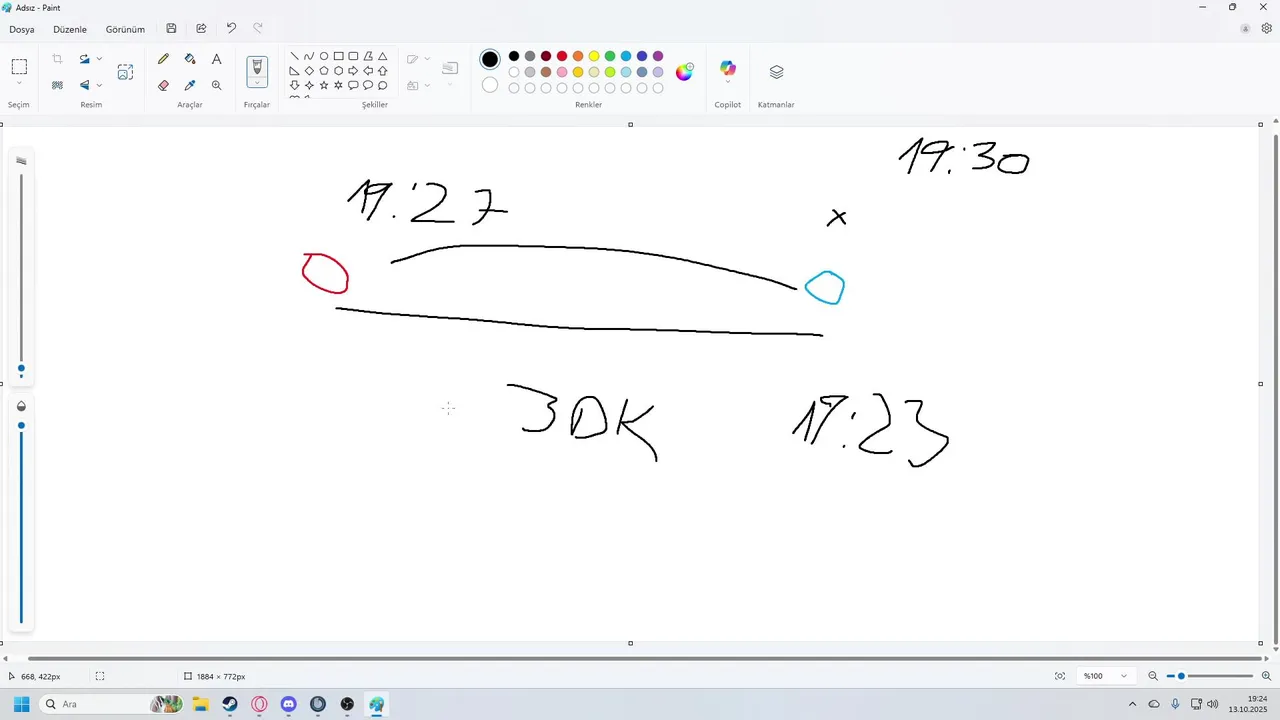1280x720 pixels.
Task: Open Steam from the taskbar
Action: 230,704
